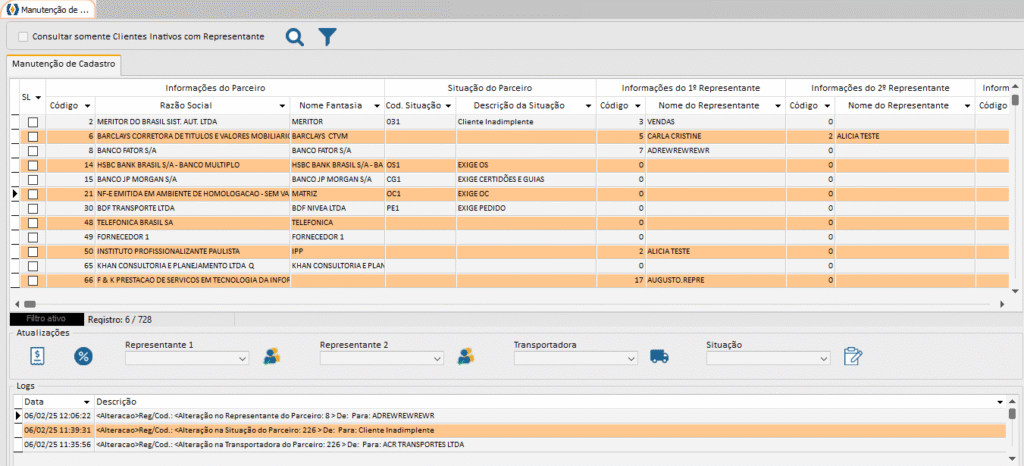Image resolution: width=1024 pixels, height=466 pixels.
Task: Open the Representante 2 combo box
Action: (381, 358)
